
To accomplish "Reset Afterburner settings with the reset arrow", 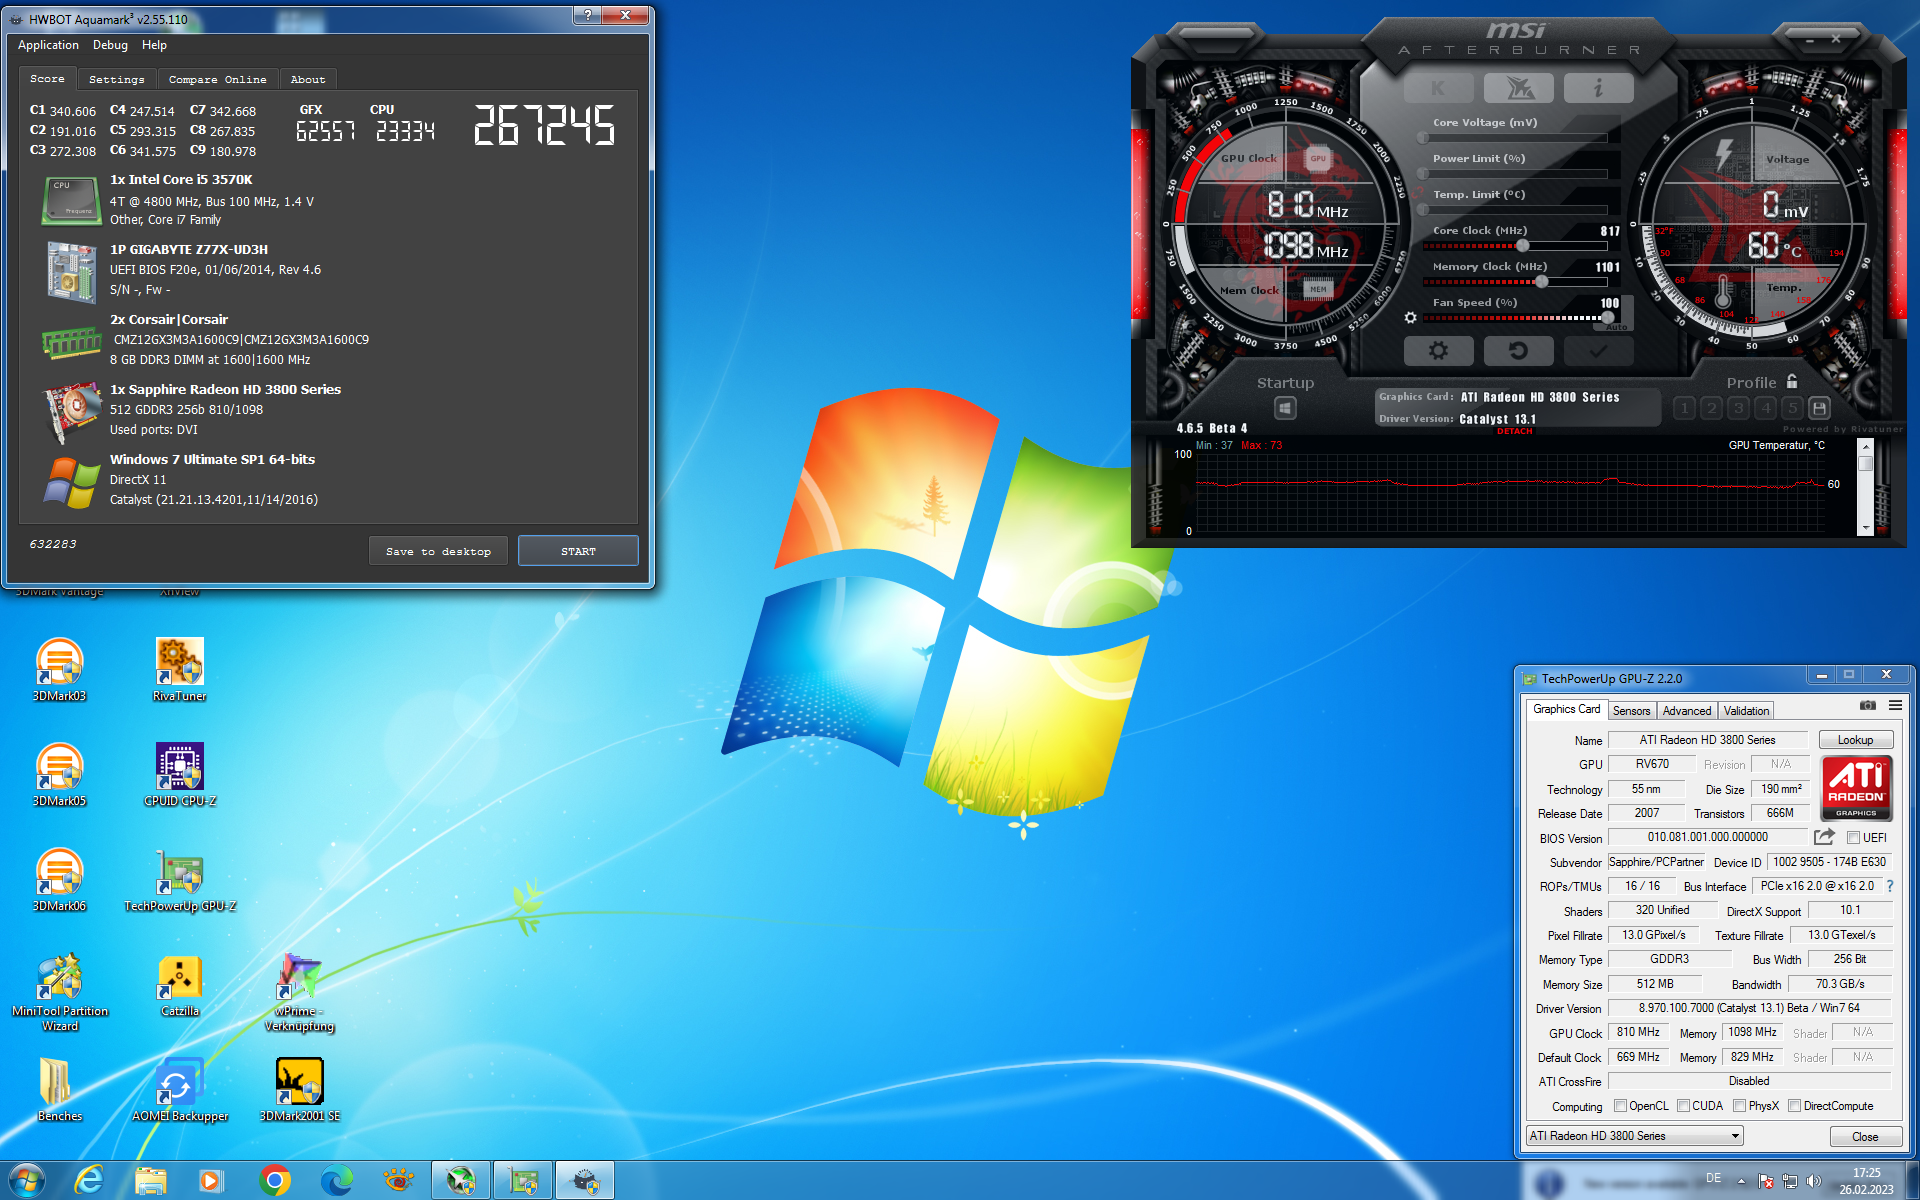I will [1518, 351].
